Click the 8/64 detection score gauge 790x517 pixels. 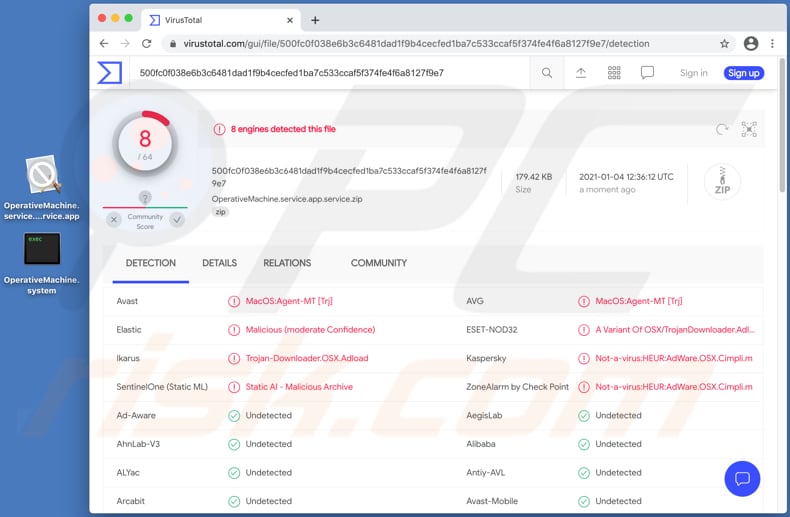pyautogui.click(x=145, y=144)
